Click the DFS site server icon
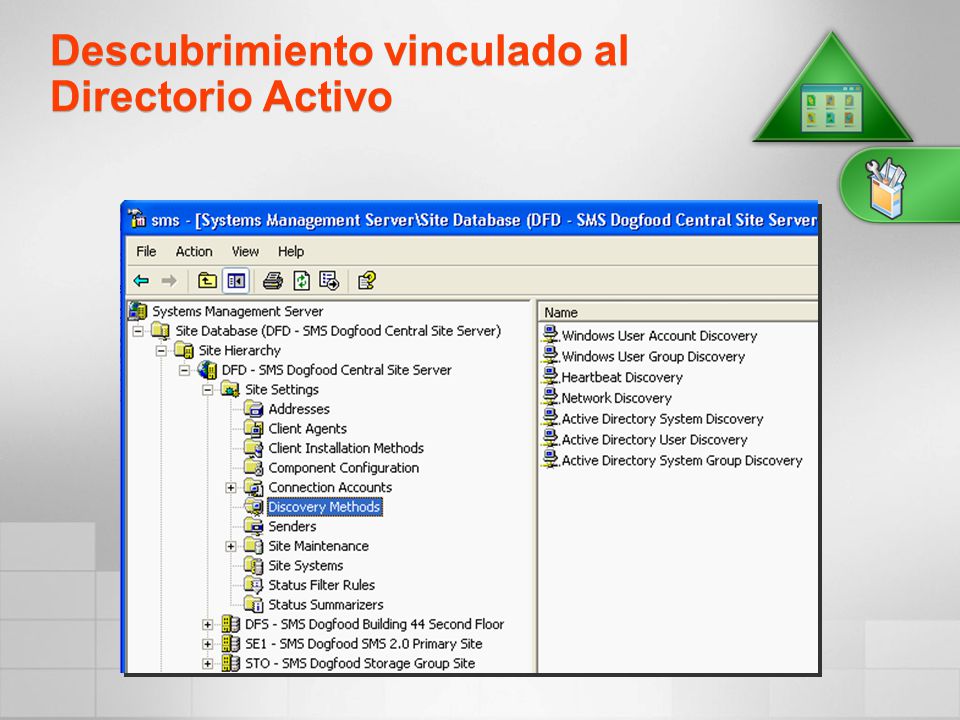 (x=231, y=624)
